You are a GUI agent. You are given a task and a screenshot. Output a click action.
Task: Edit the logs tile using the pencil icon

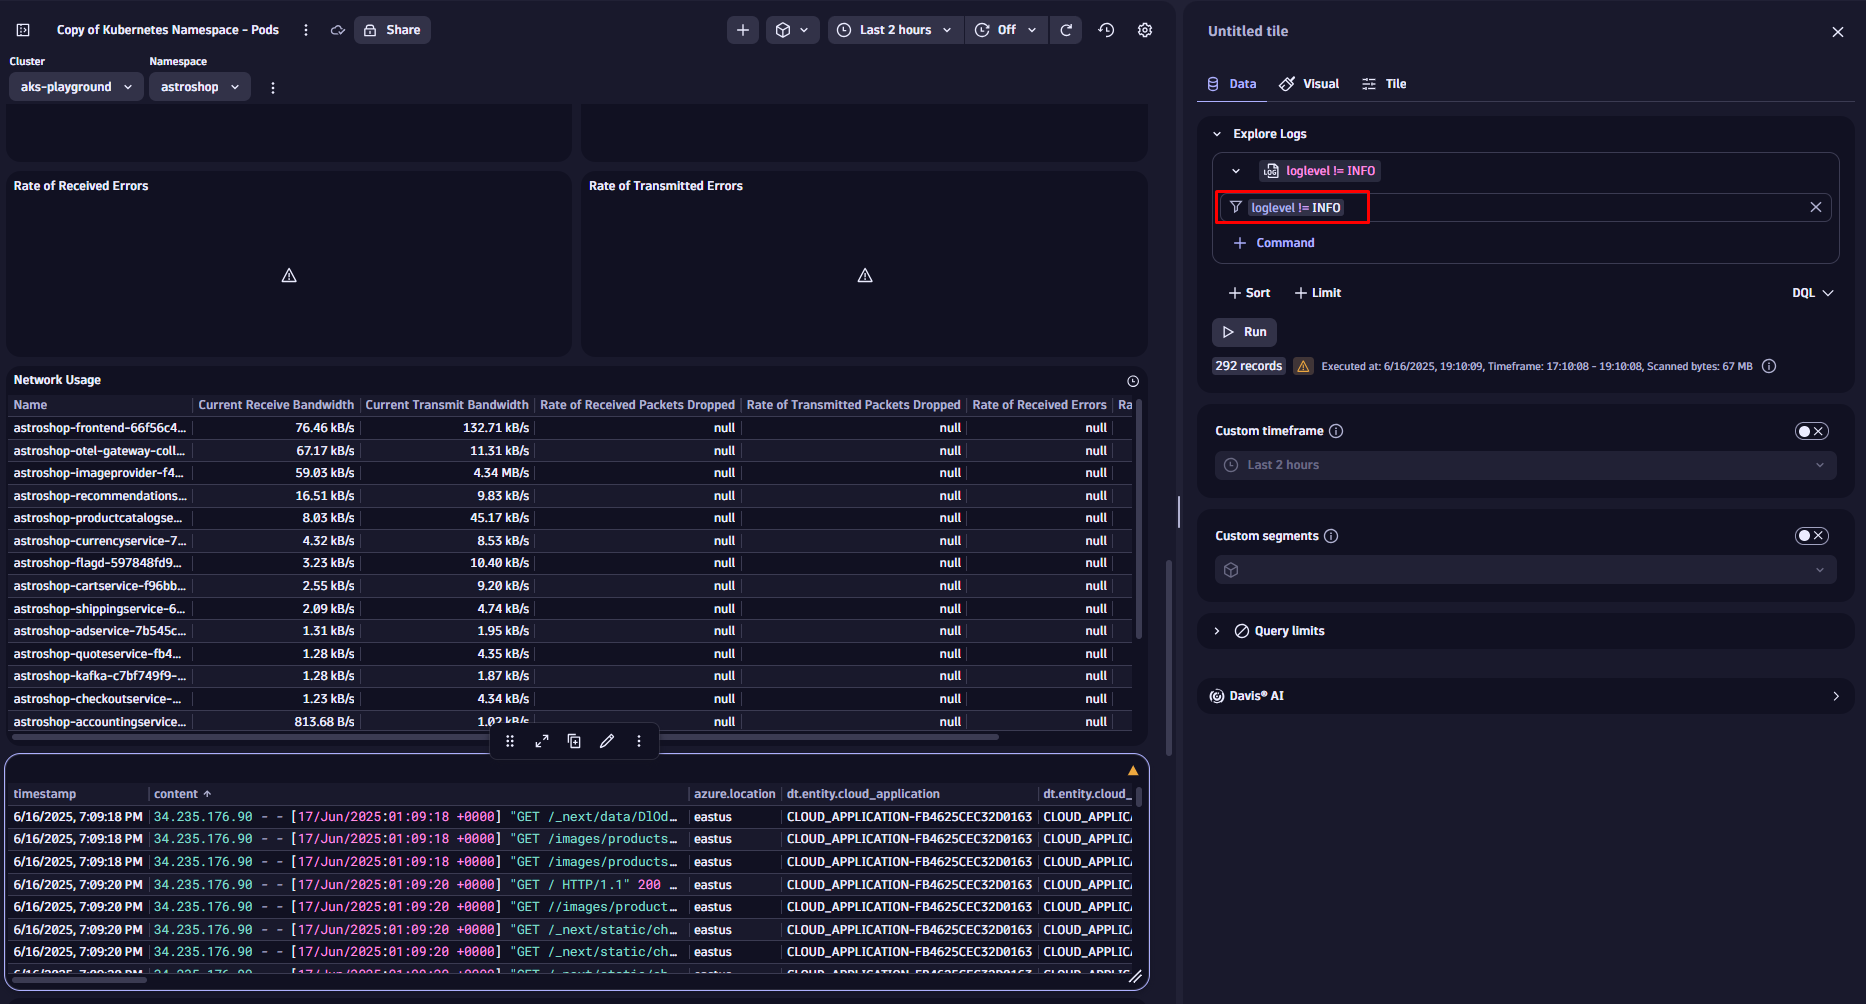(x=607, y=741)
